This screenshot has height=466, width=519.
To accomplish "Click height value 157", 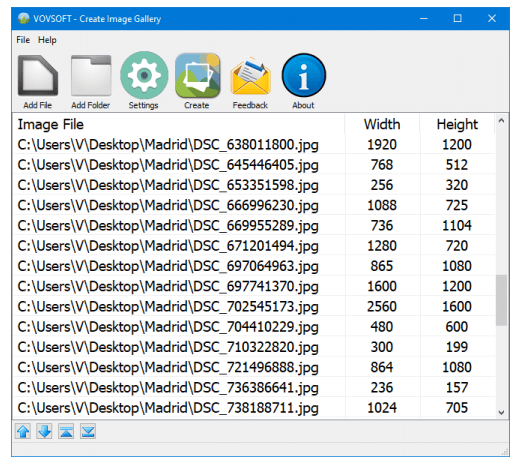I will coord(457,388).
